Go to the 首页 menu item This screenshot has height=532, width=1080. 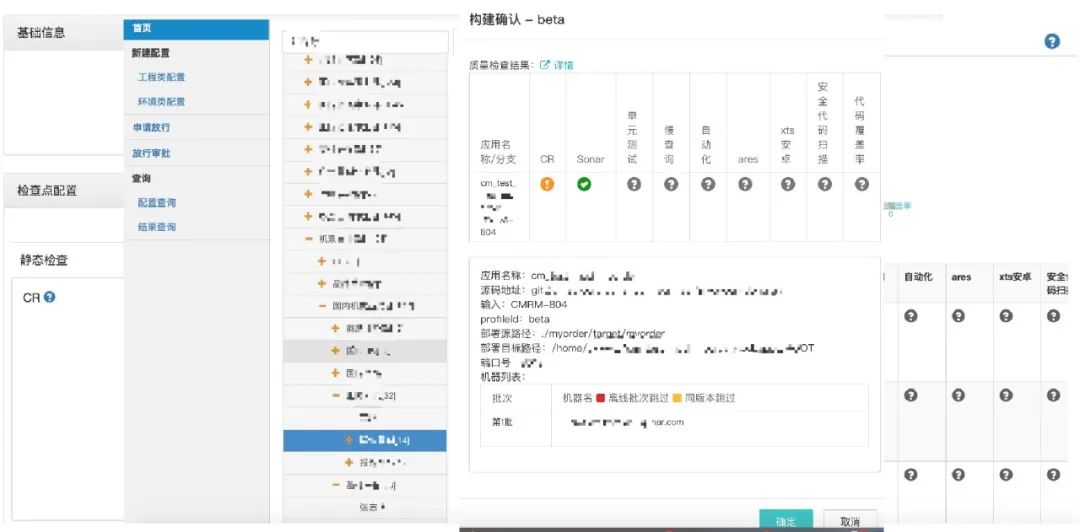[x=196, y=28]
